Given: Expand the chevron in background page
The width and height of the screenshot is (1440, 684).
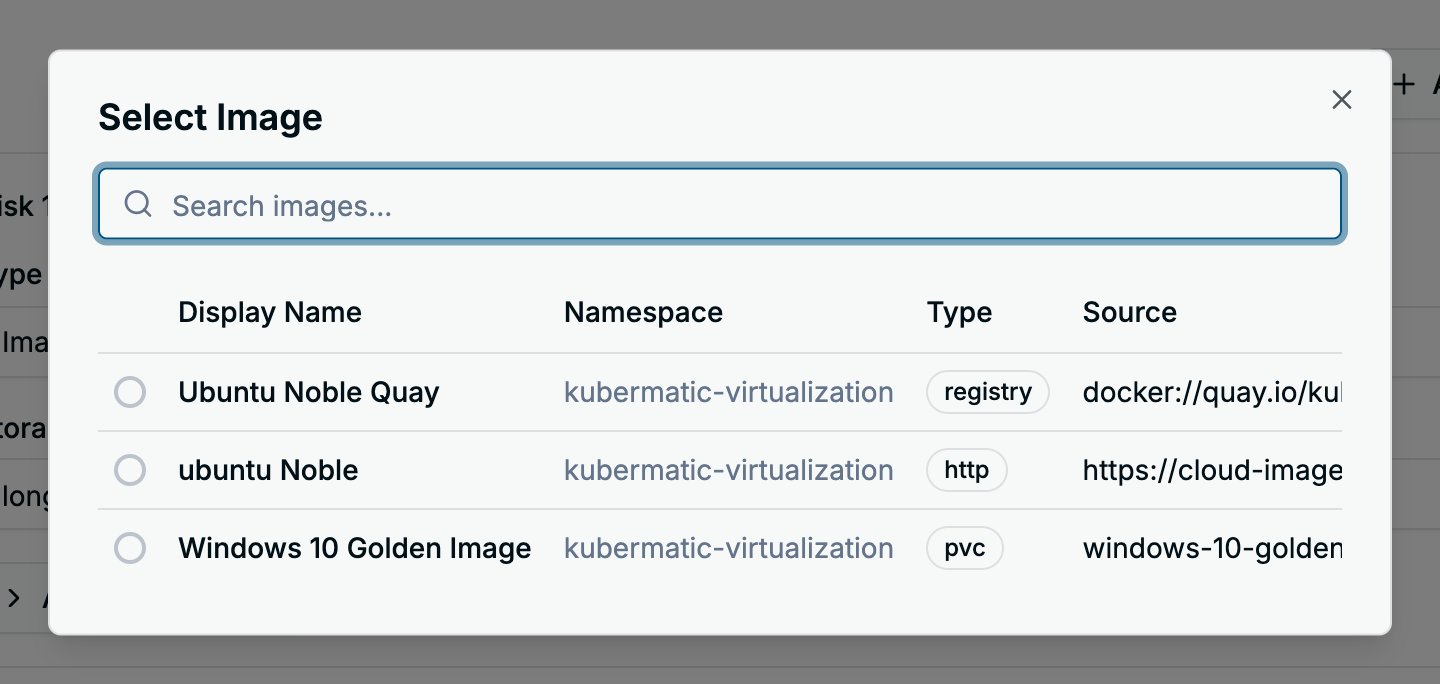Looking at the screenshot, I should (x=14, y=599).
